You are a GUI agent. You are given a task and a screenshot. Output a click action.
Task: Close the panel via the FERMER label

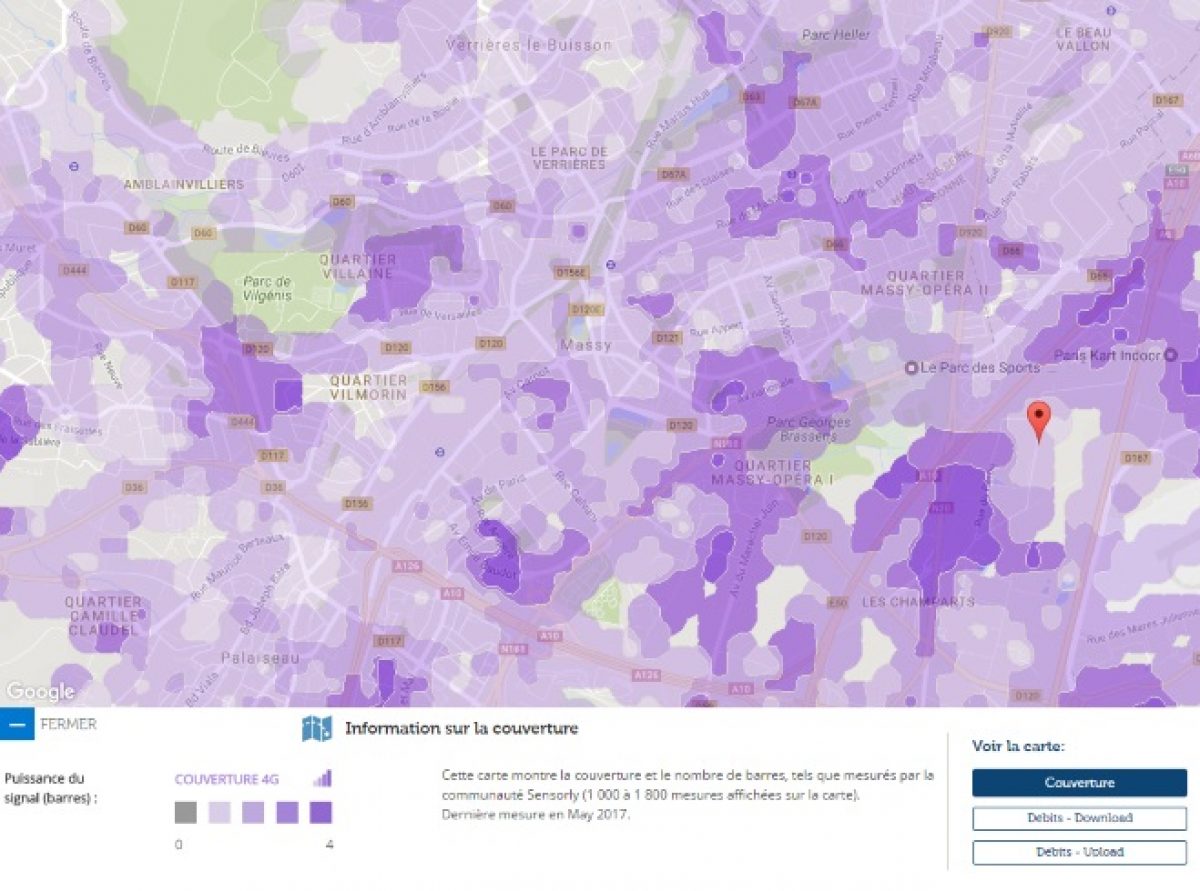(69, 724)
